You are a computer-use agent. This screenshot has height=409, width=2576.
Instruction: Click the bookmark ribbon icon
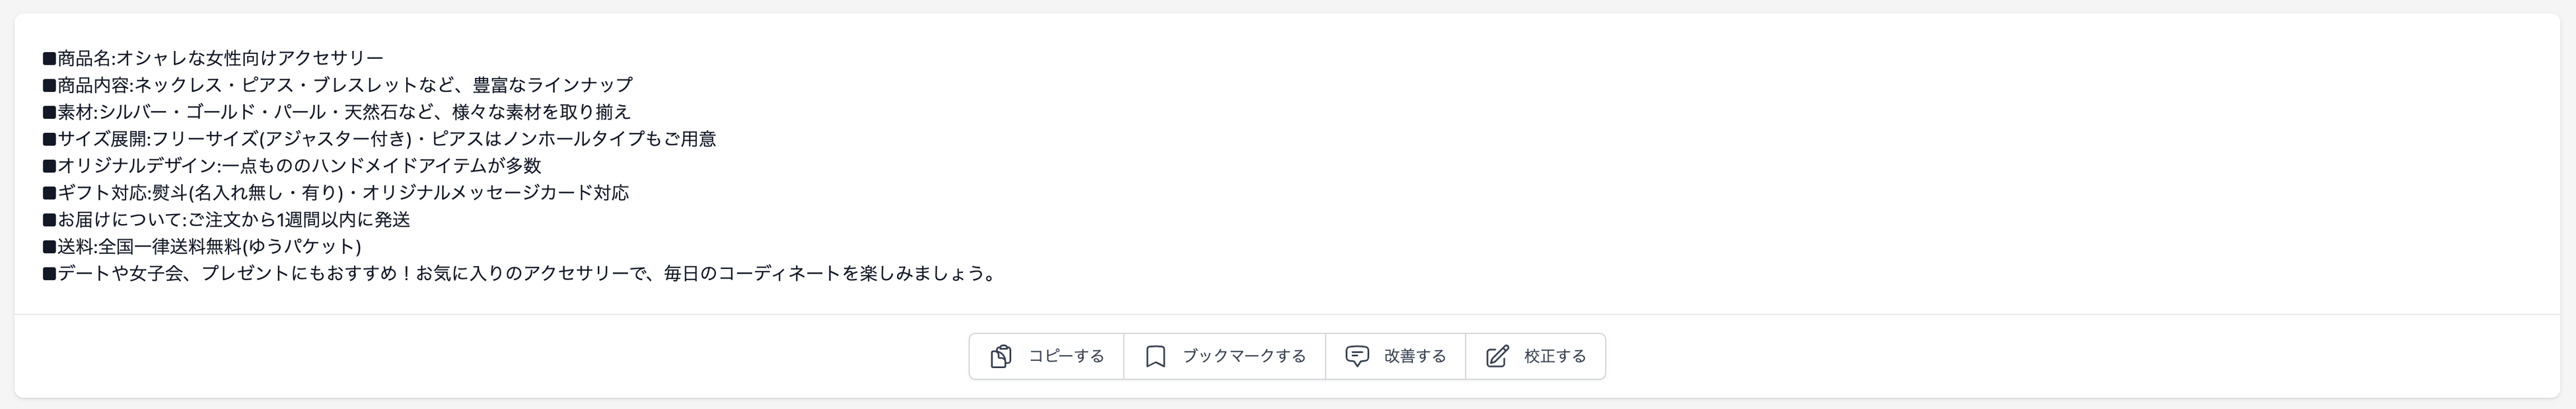1155,357
